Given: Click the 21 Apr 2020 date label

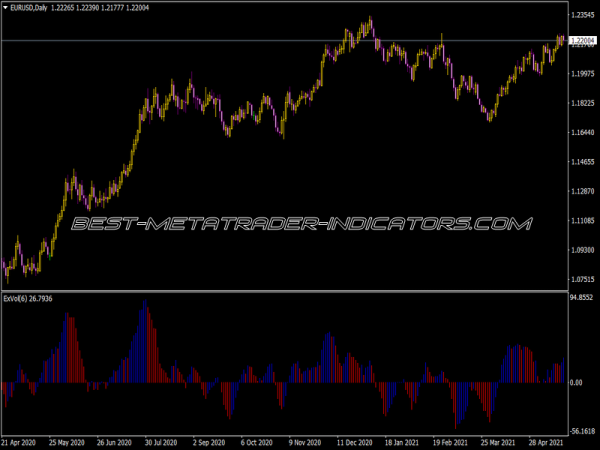Looking at the screenshot, I should pos(22,440).
